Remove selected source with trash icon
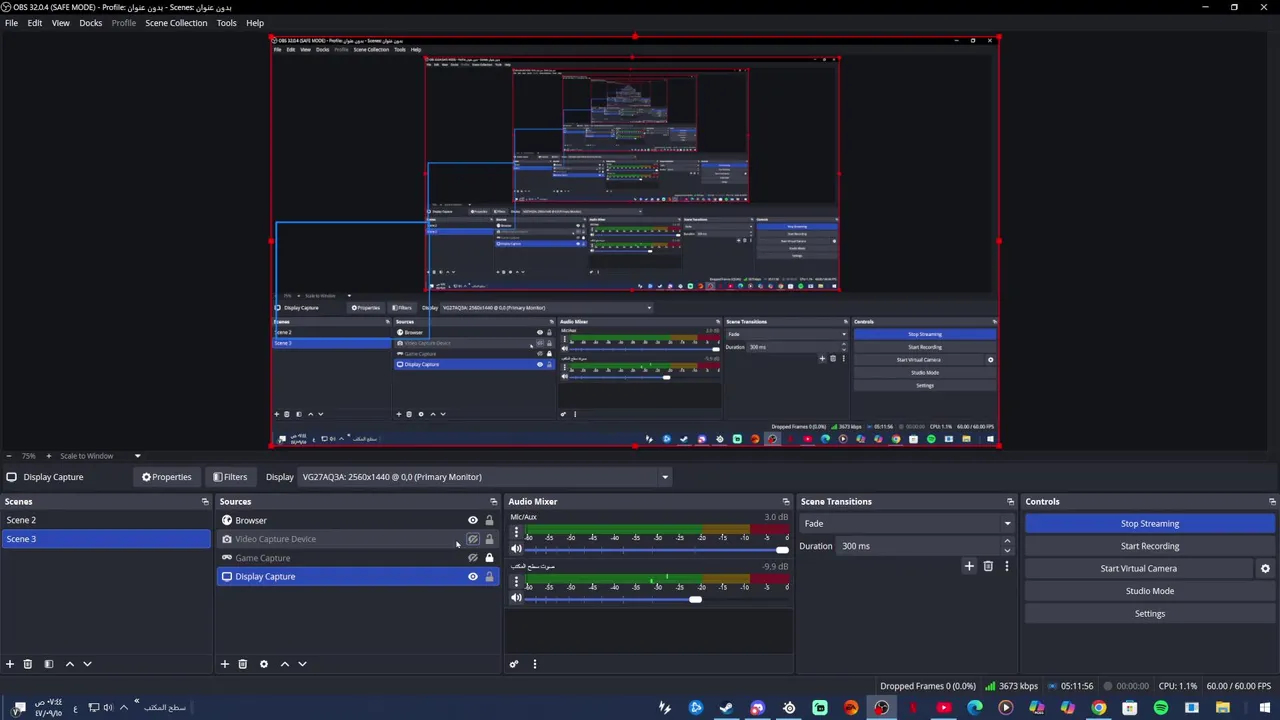This screenshot has width=1280, height=720. coord(242,664)
